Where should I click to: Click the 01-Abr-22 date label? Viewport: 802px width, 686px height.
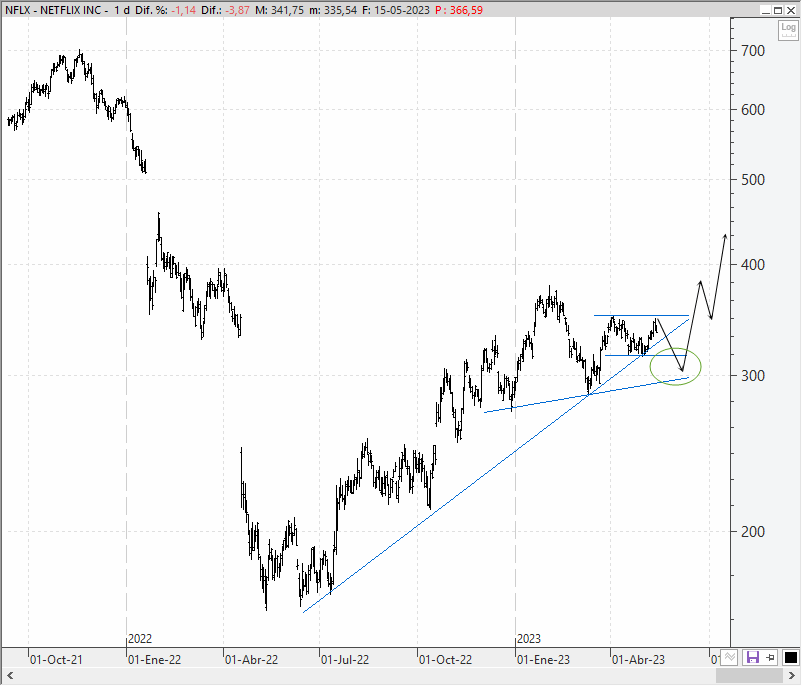click(x=252, y=659)
